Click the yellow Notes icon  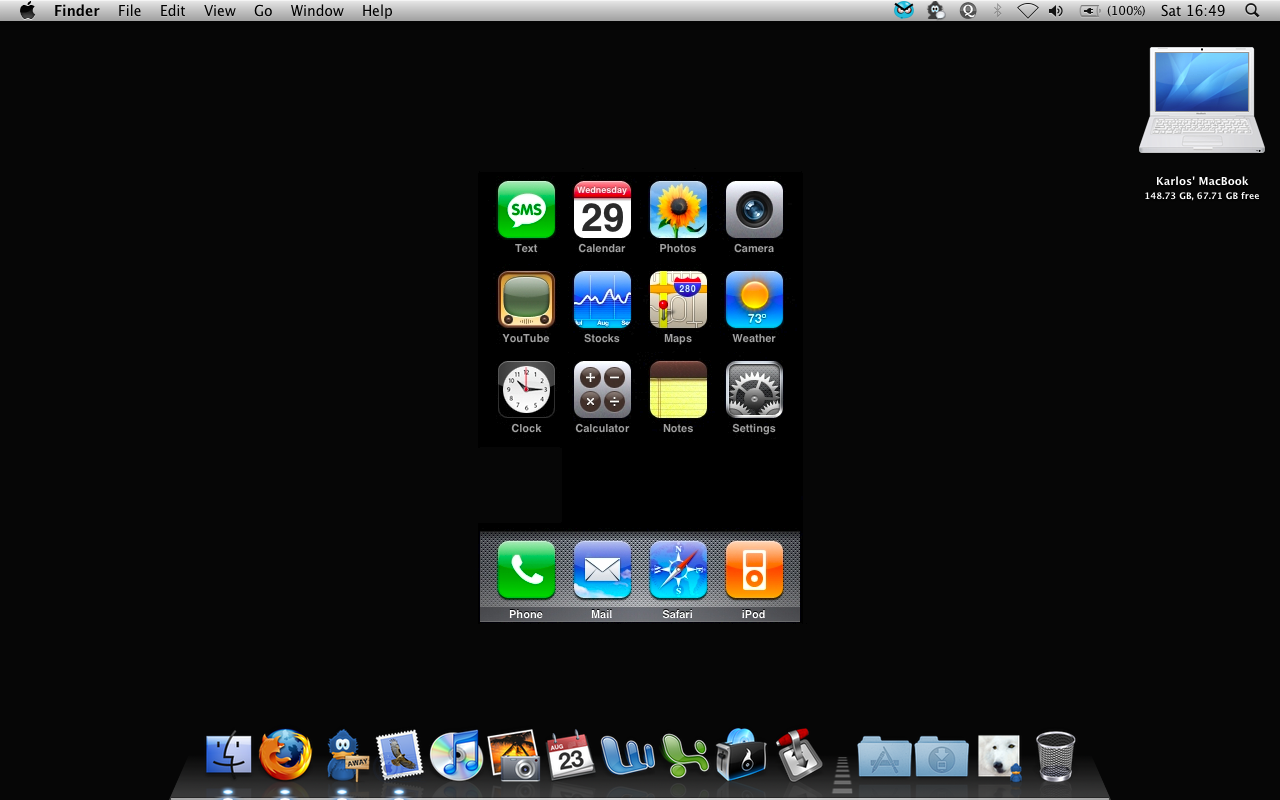click(678, 389)
